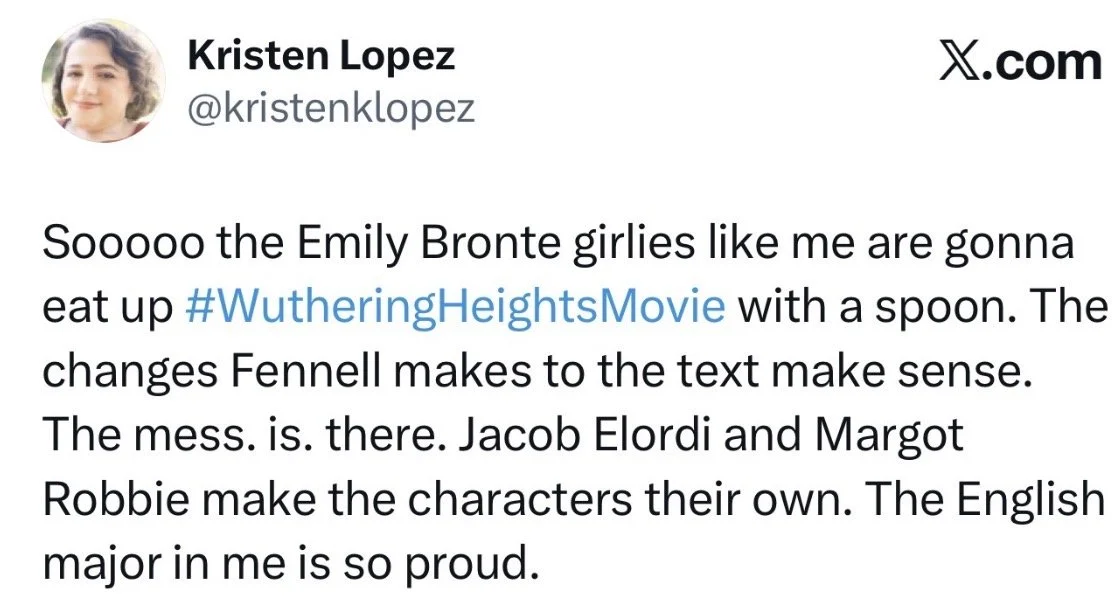
Task: Click the X.com logo
Action: click(1020, 64)
